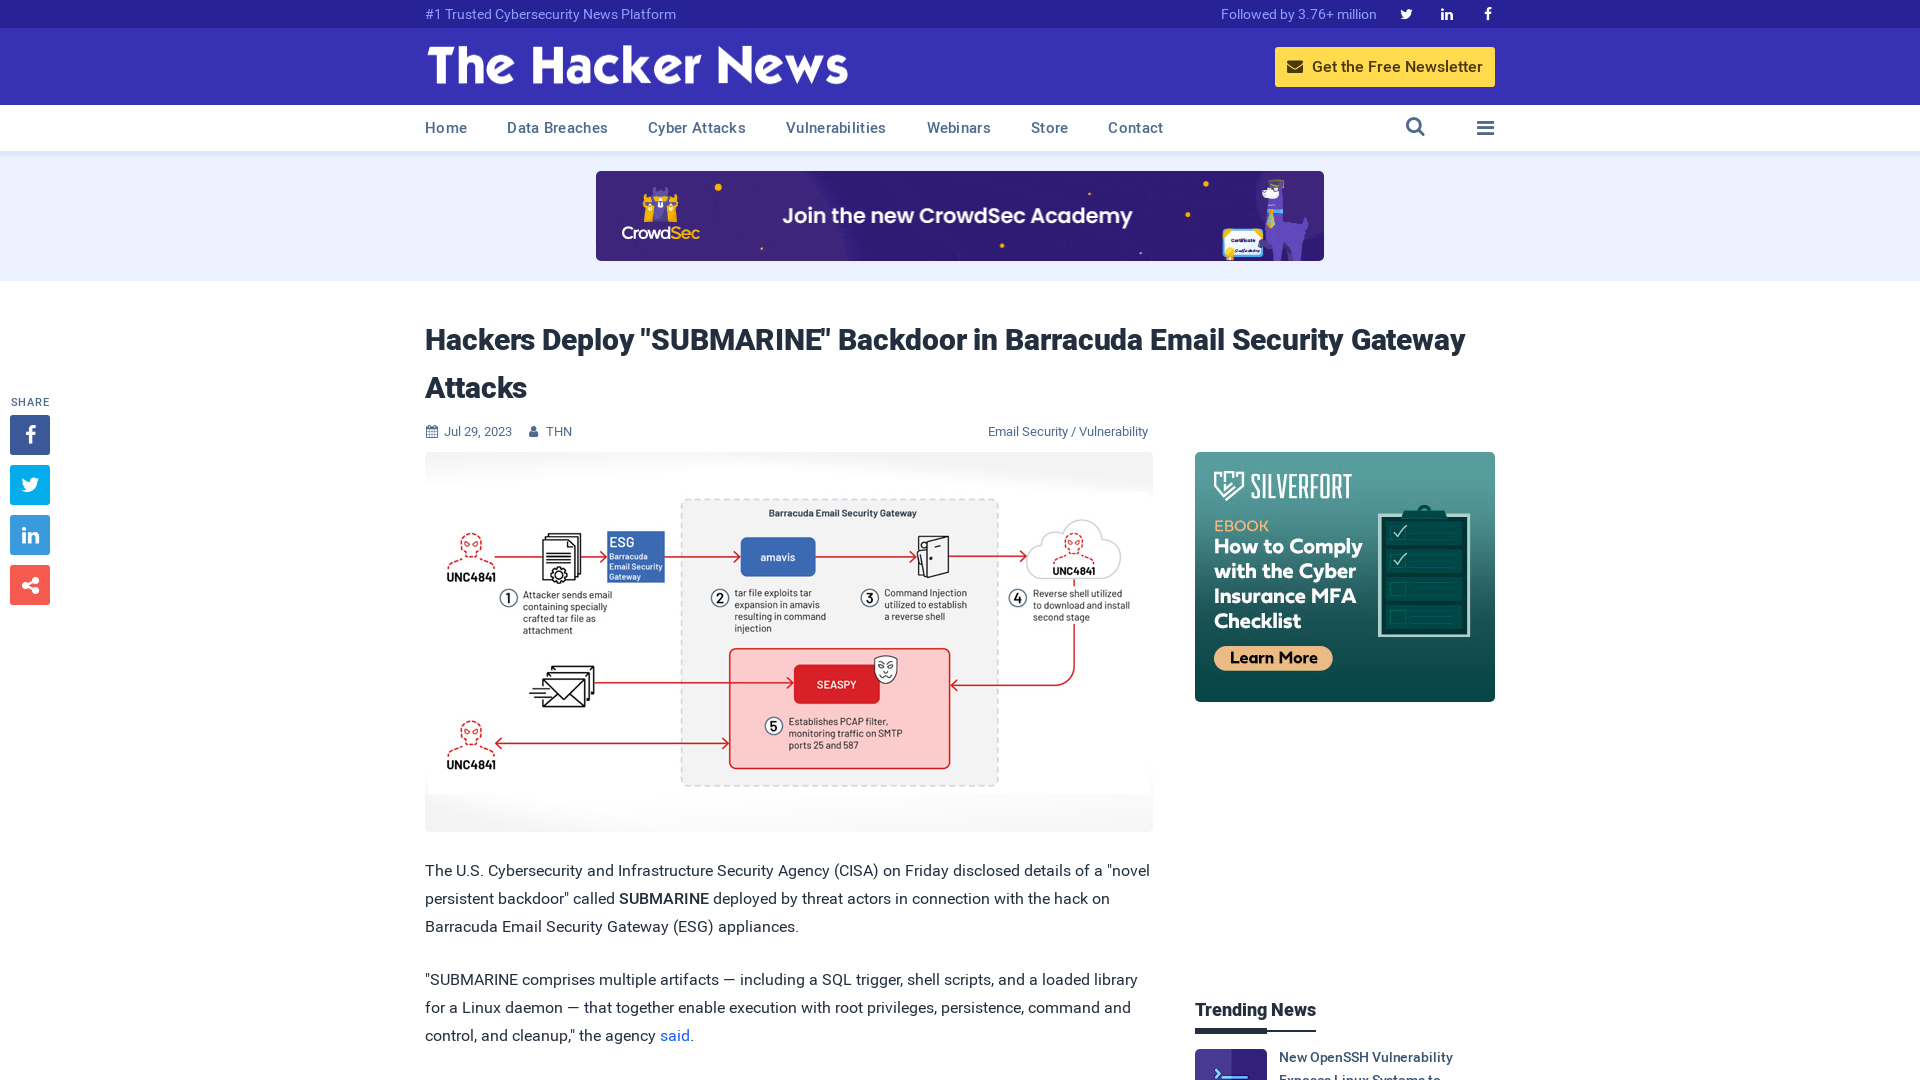Click the Webinars menu tab
This screenshot has height=1080, width=1920.
point(959,128)
